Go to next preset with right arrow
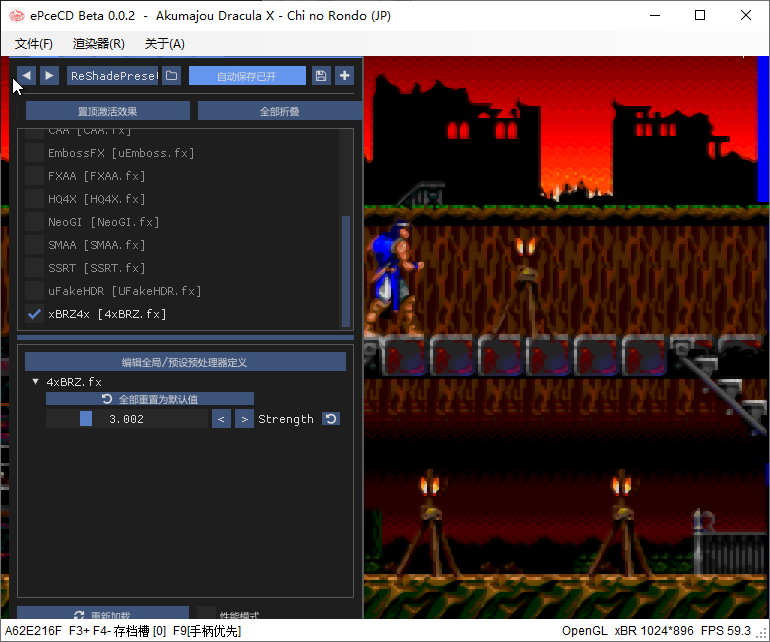The height and width of the screenshot is (642, 770). click(x=49, y=76)
